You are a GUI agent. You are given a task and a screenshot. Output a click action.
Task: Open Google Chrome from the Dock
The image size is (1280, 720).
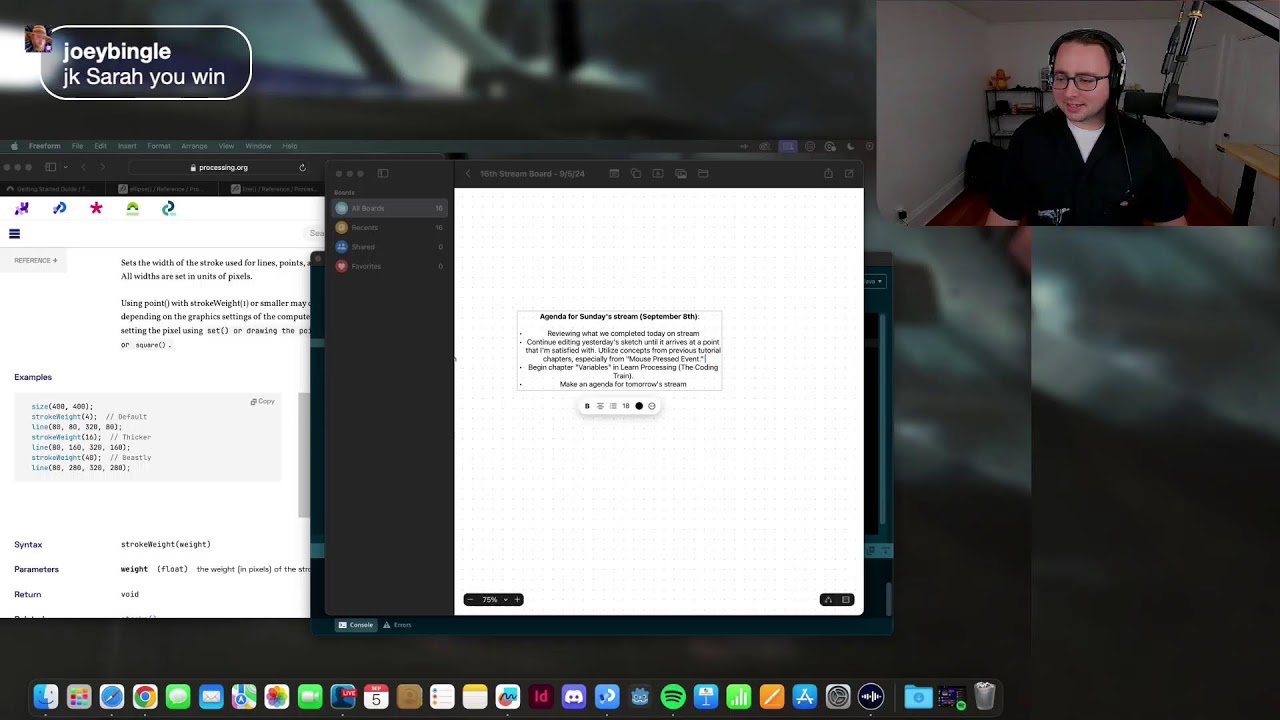point(145,697)
